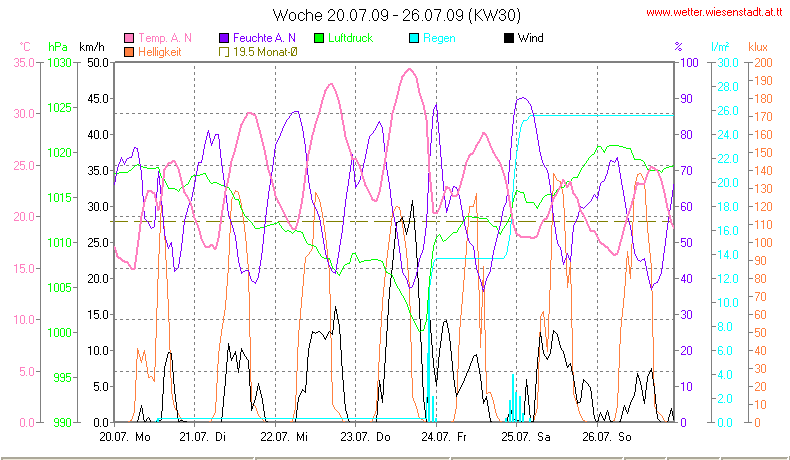Select the Regen legend label

[x=439, y=38]
